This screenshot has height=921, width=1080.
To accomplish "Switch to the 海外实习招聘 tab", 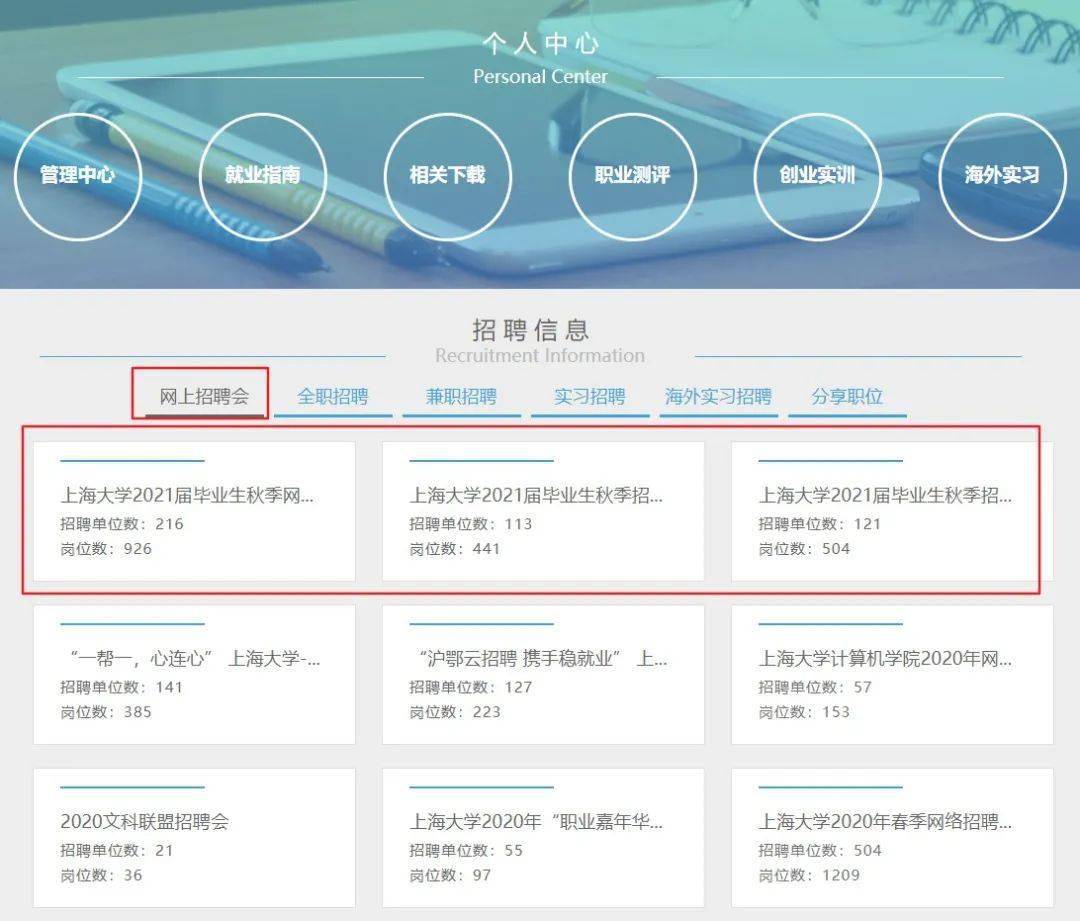I will (x=718, y=396).
